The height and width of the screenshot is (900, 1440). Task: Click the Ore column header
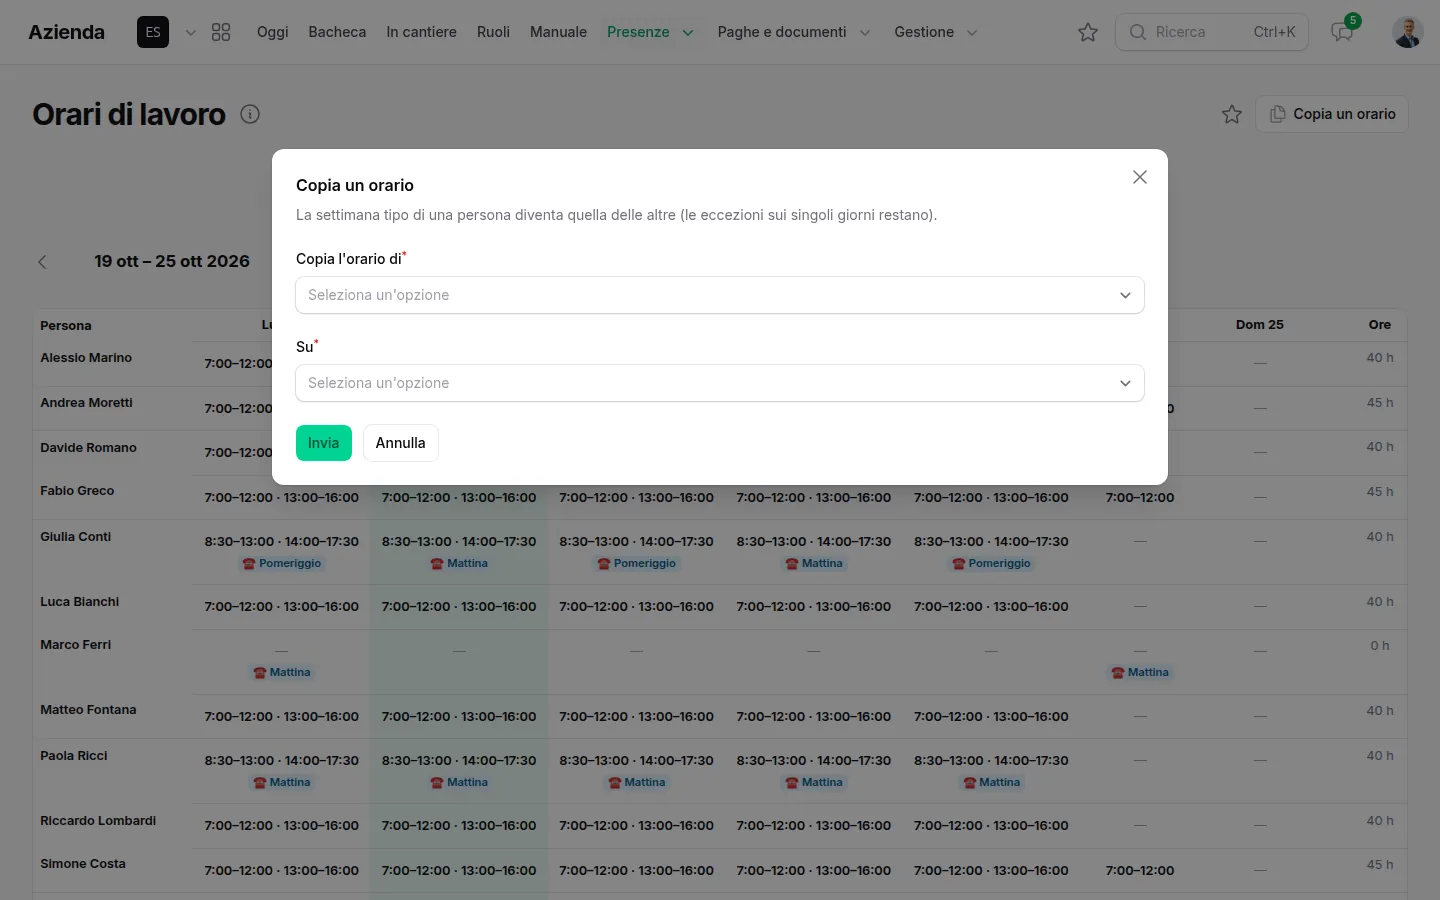click(1380, 325)
